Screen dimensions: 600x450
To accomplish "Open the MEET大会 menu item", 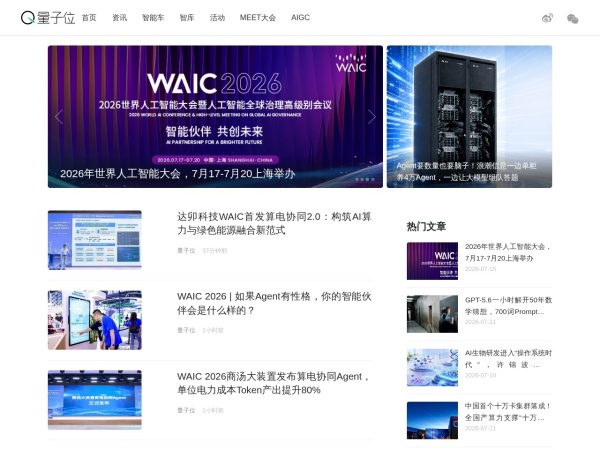I will tap(258, 18).
